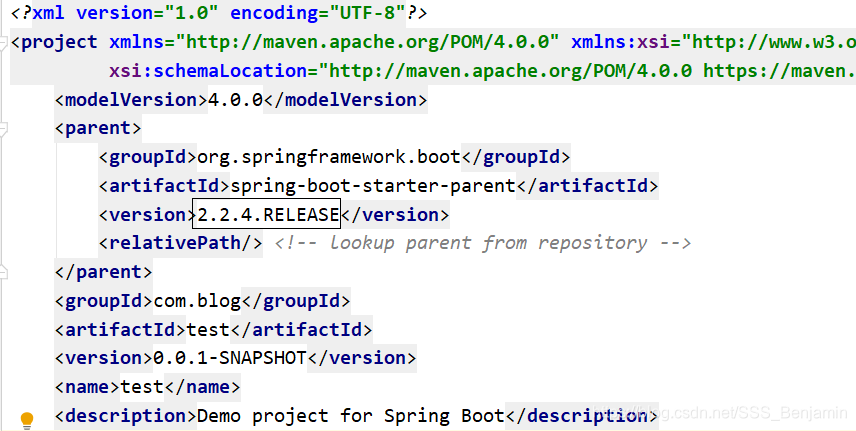Click the closing parent fold marker
This screenshot has width=856, height=431.
coord(3,271)
